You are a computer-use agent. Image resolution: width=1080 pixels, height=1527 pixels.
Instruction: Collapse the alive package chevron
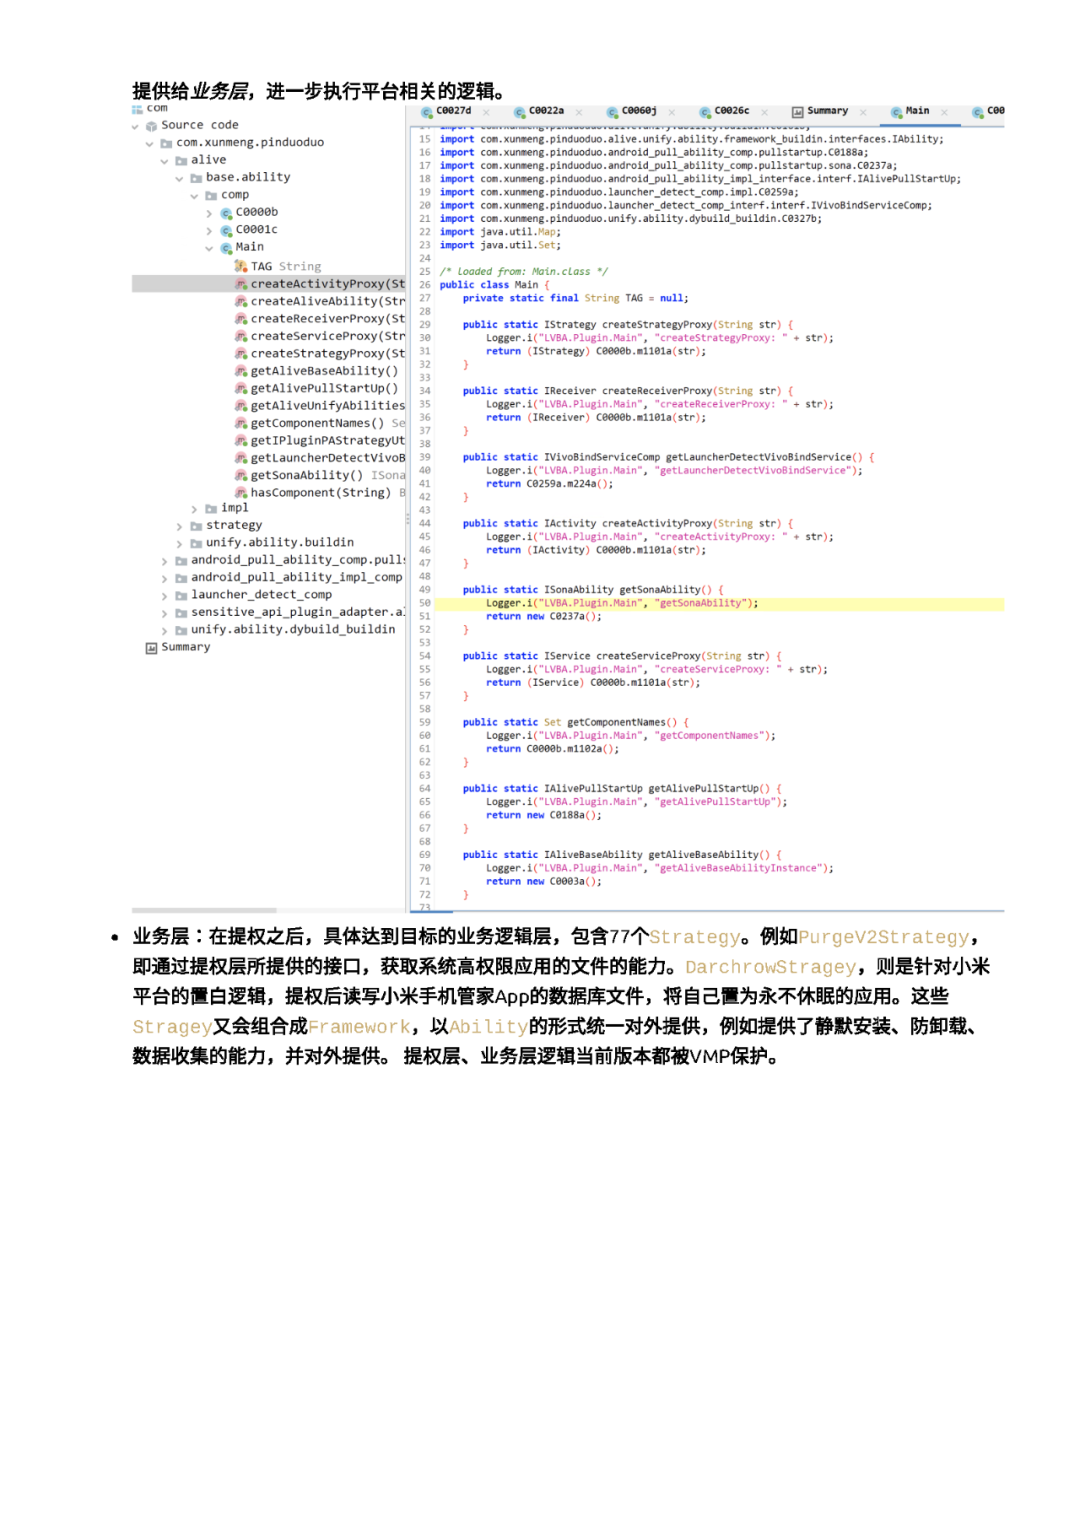pyautogui.click(x=164, y=160)
